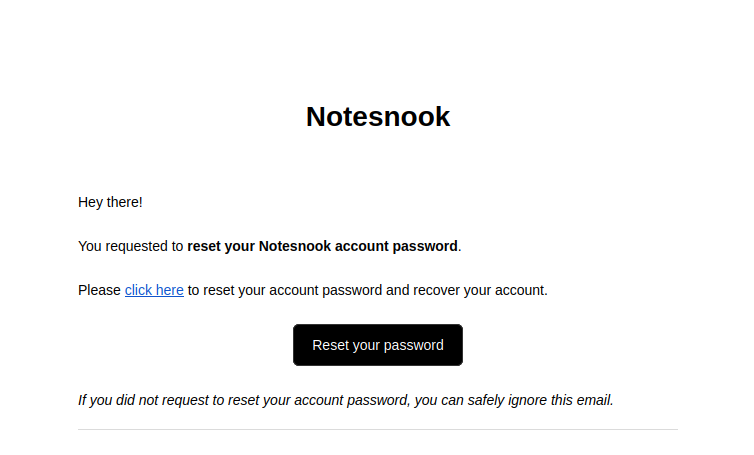Click the word "there!" in the greeting
This screenshot has width=754, height=455.
click(125, 202)
